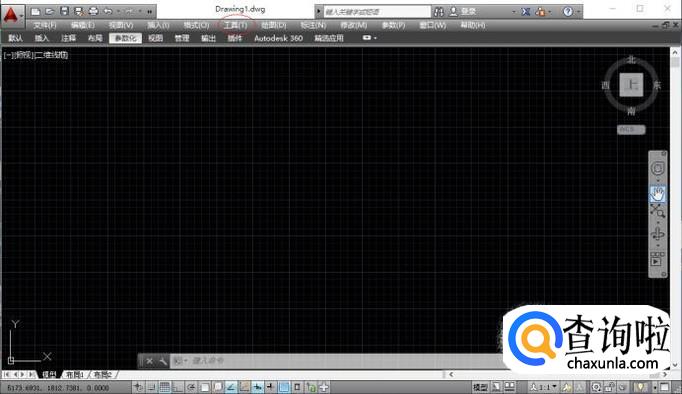
Task: Click the Orbit tool in navigation bar
Action: pyautogui.click(x=657, y=234)
